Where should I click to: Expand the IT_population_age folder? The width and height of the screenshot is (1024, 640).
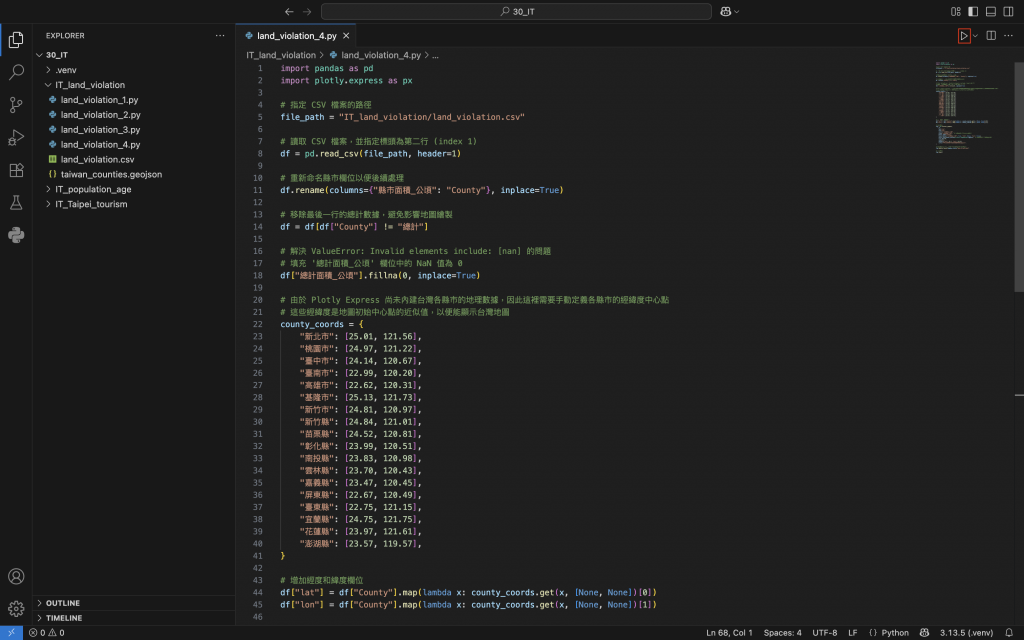click(93, 189)
